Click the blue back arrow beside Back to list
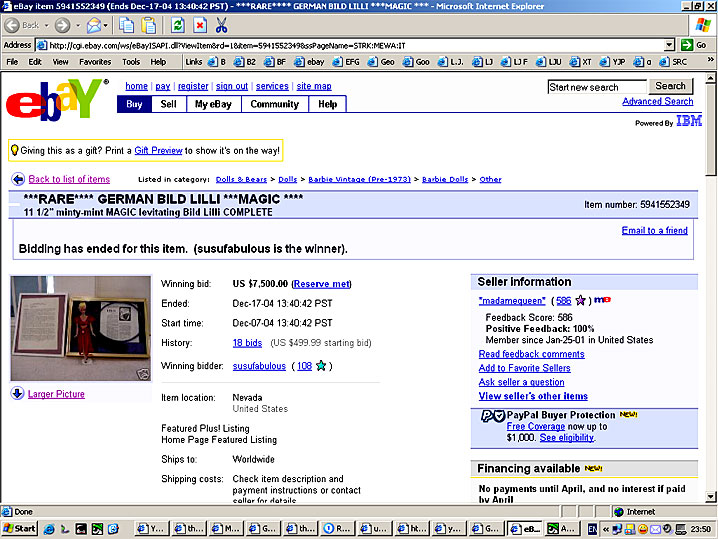 (x=18, y=179)
